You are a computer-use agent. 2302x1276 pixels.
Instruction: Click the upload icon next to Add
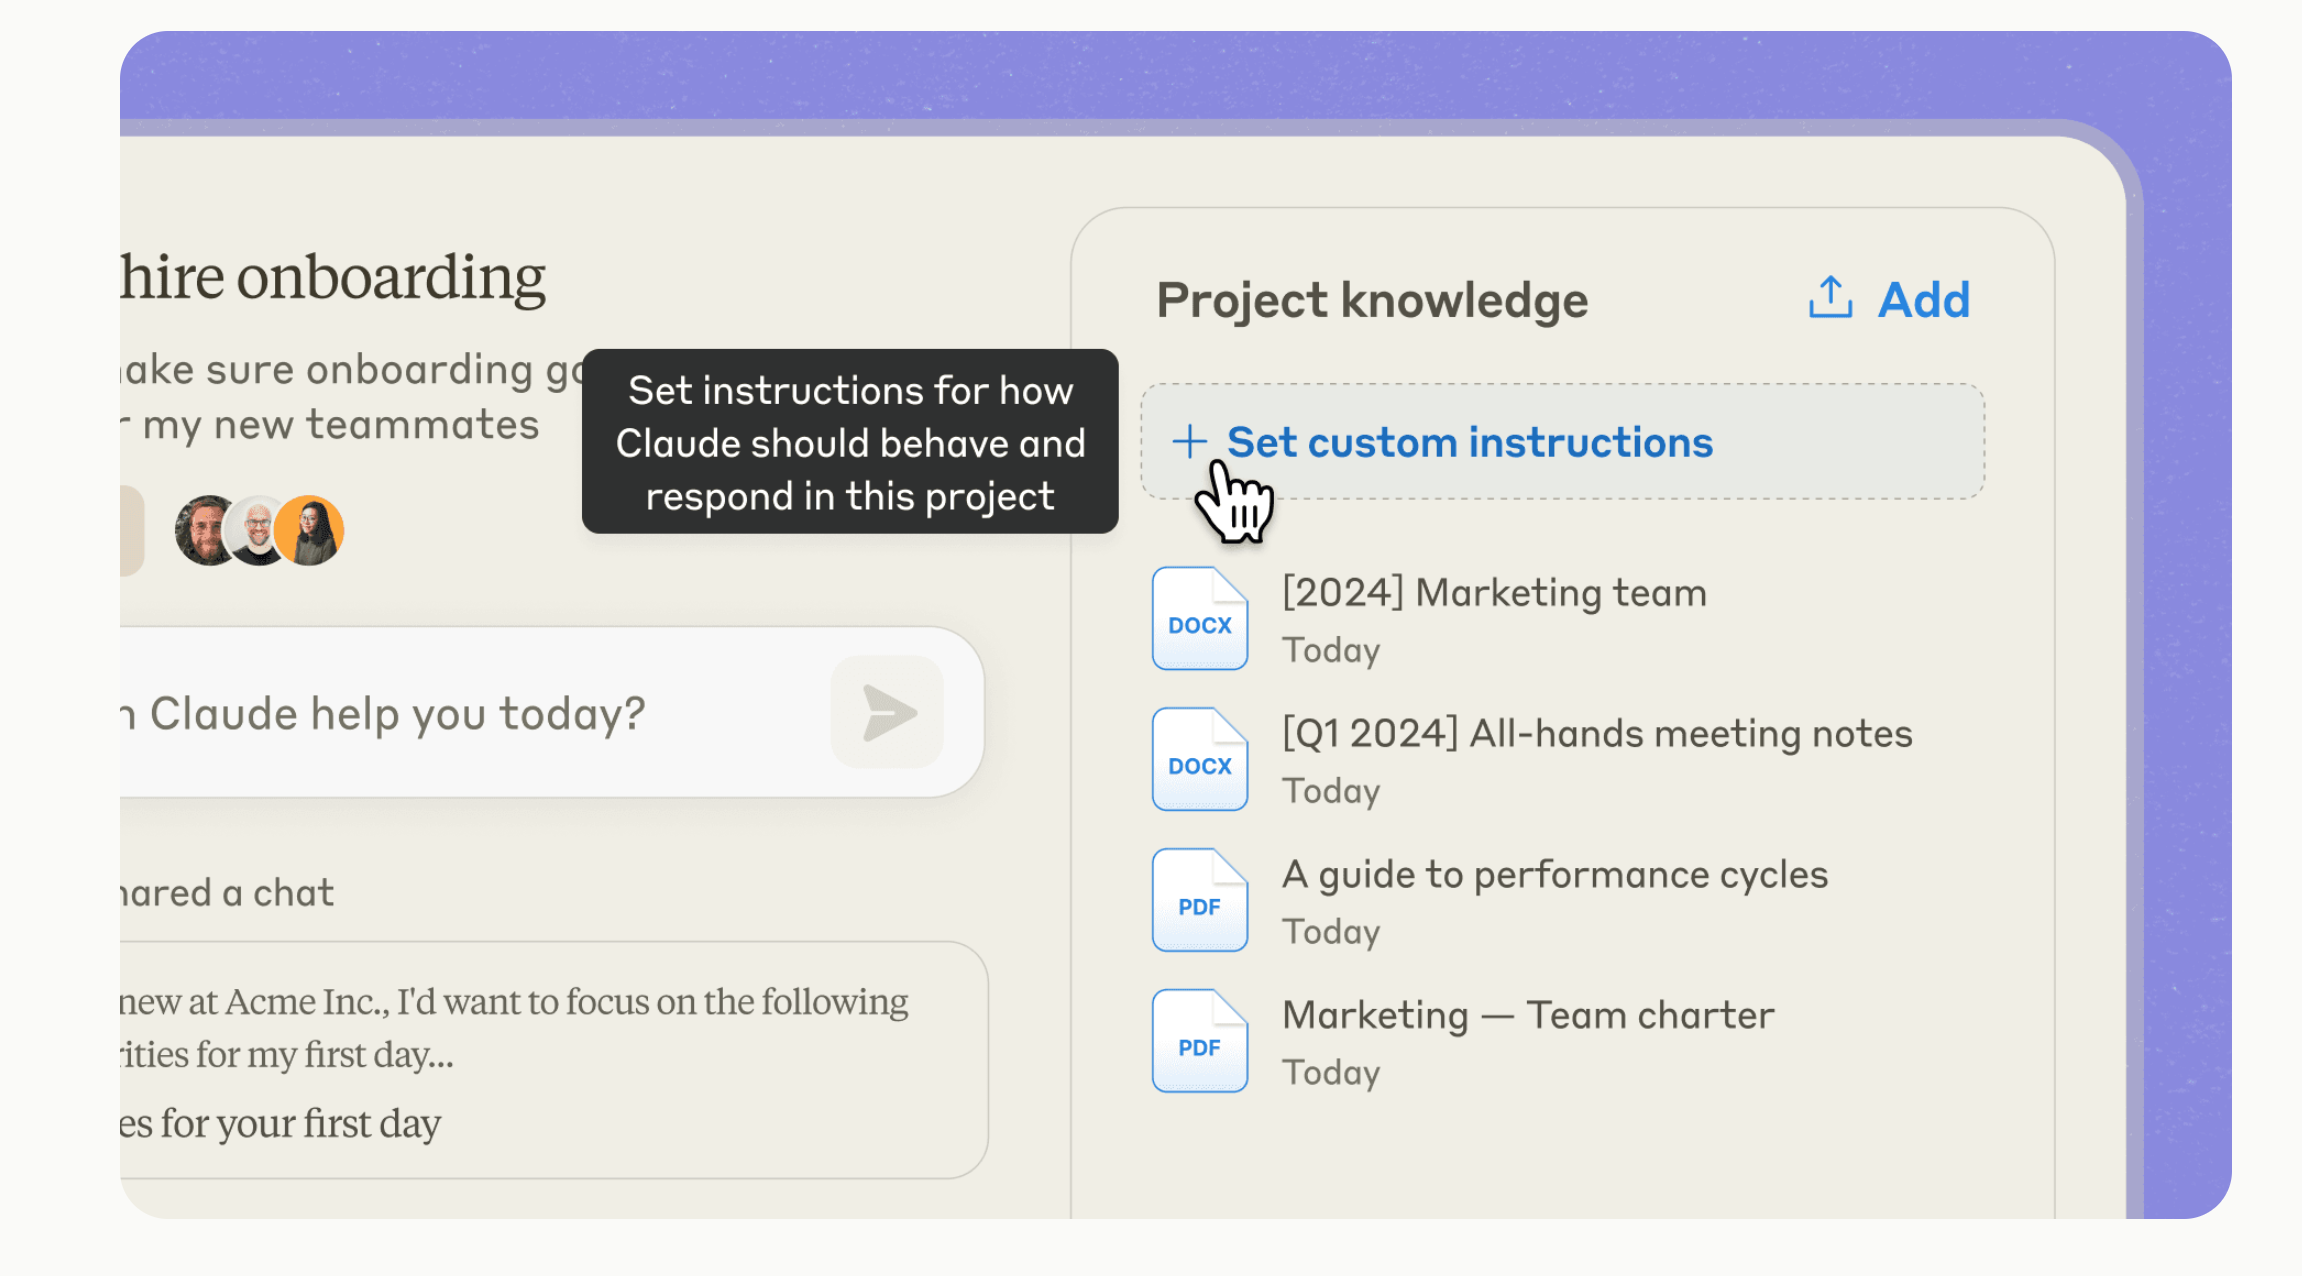[1830, 298]
